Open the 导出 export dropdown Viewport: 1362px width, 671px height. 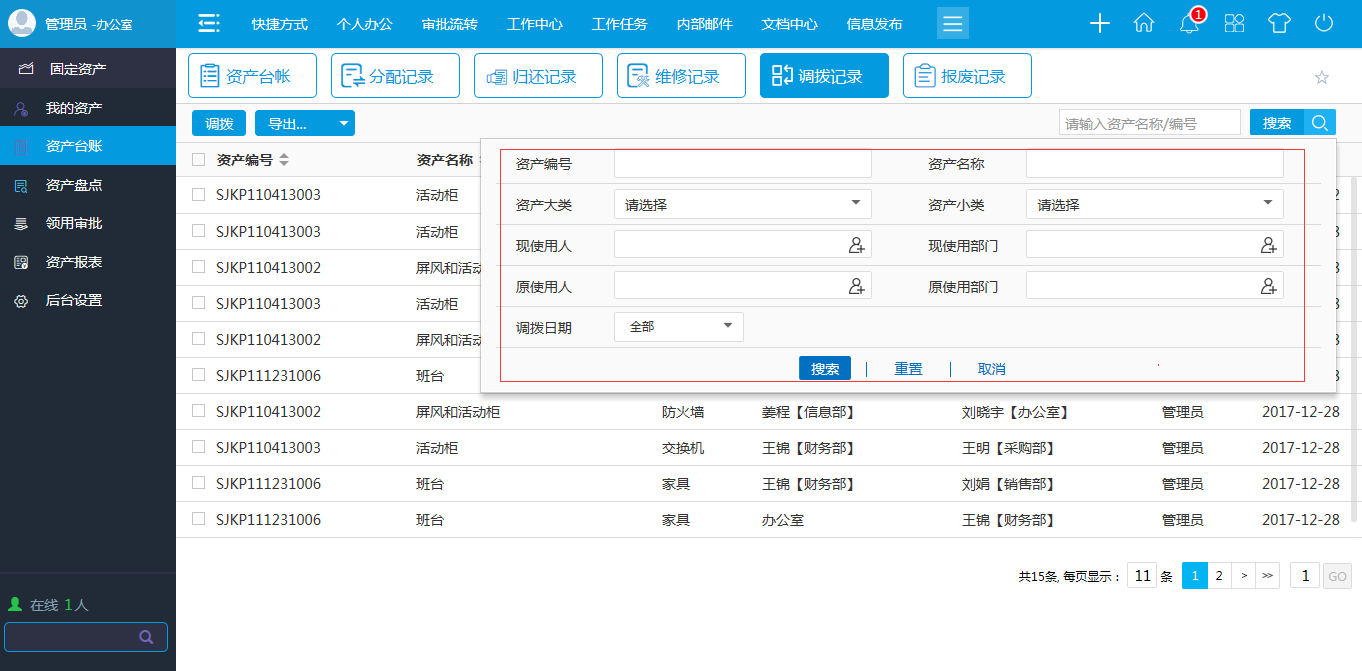(304, 122)
